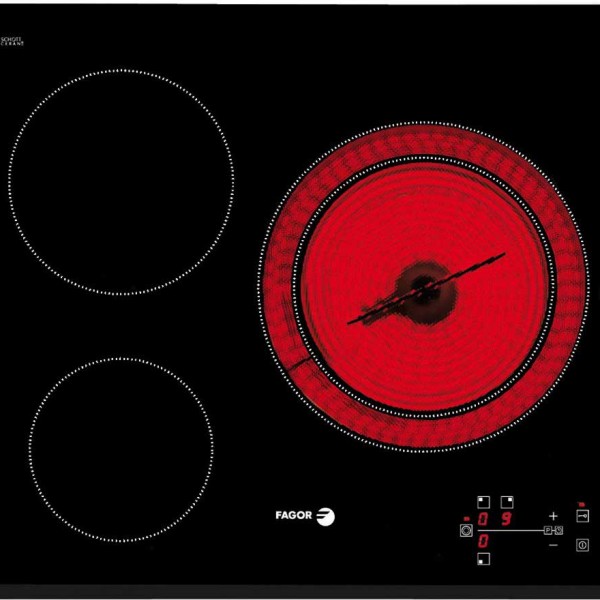
Task: Tap the plus symbol to raise heat
Action: 553,514
